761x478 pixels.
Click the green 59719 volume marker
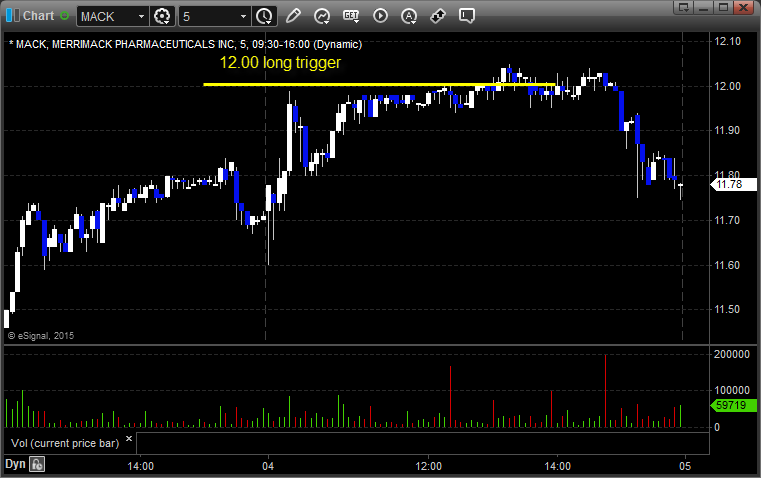pos(733,405)
